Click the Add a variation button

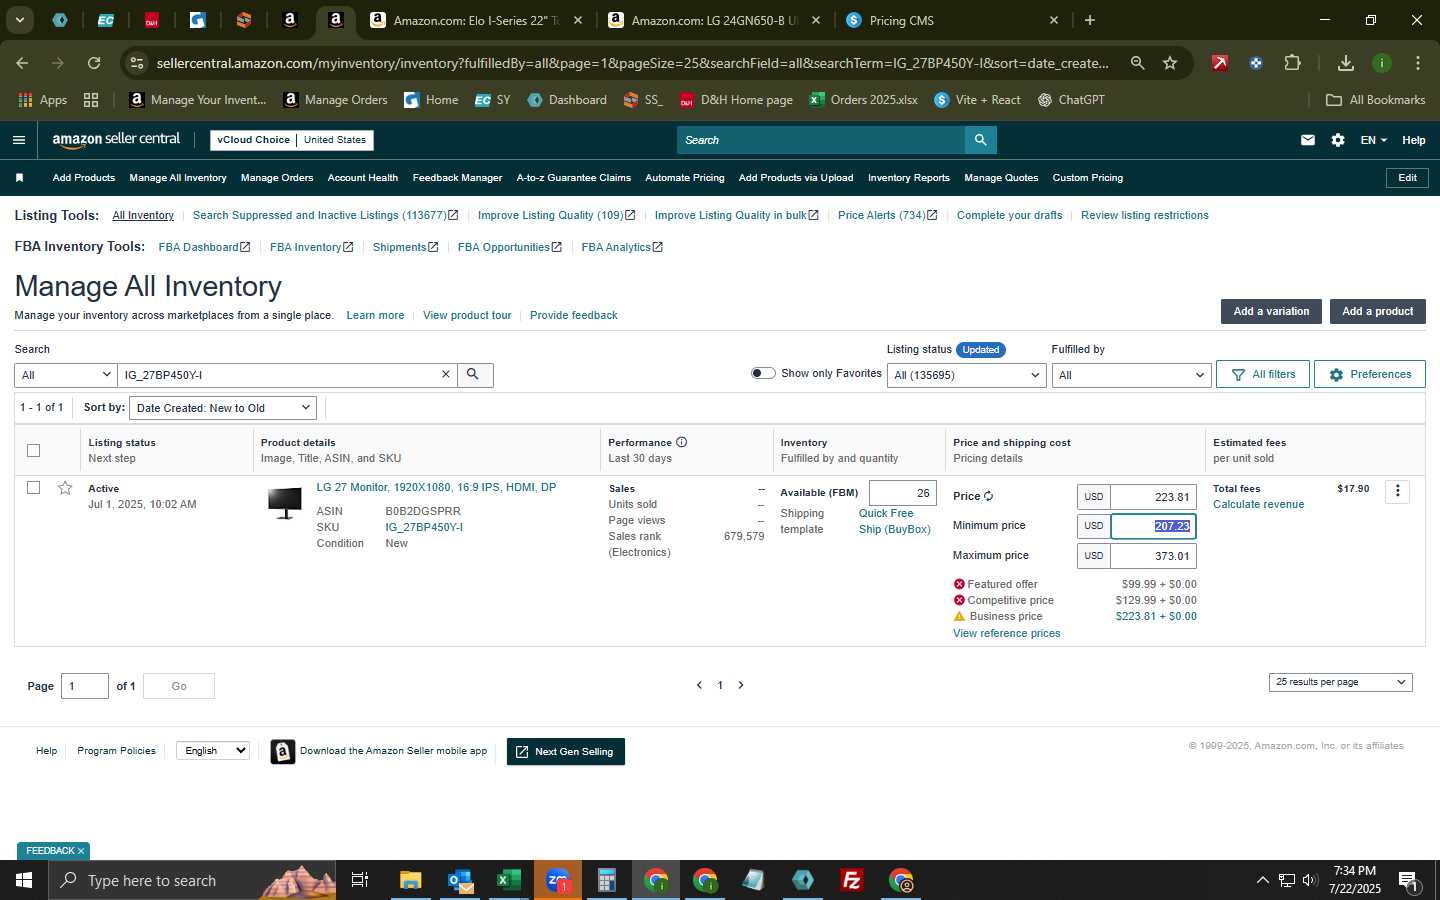pos(1271,311)
